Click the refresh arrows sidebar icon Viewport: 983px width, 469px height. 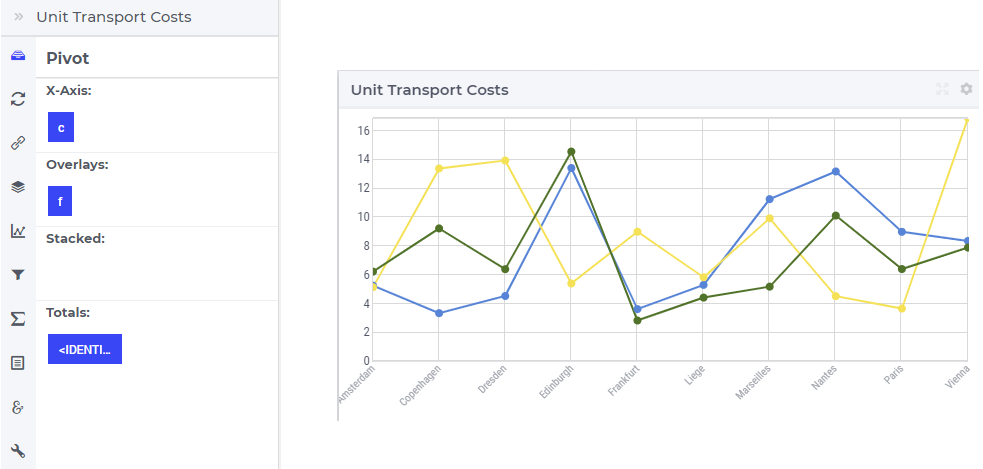(x=18, y=98)
